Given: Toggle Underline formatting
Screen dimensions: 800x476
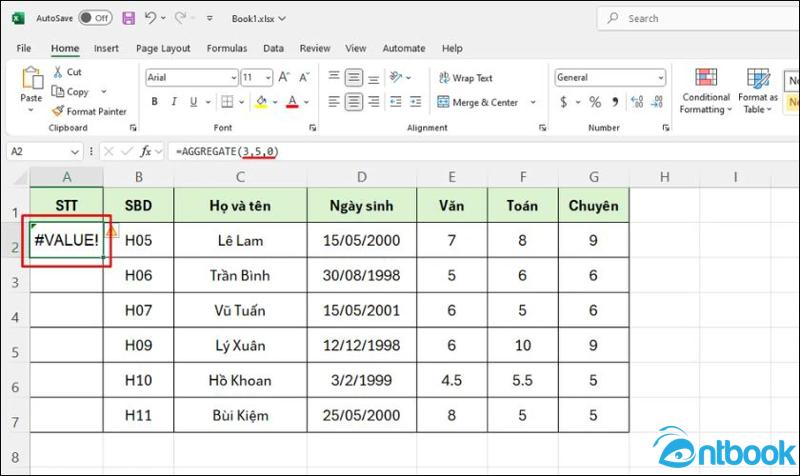Looking at the screenshot, I should 193,102.
